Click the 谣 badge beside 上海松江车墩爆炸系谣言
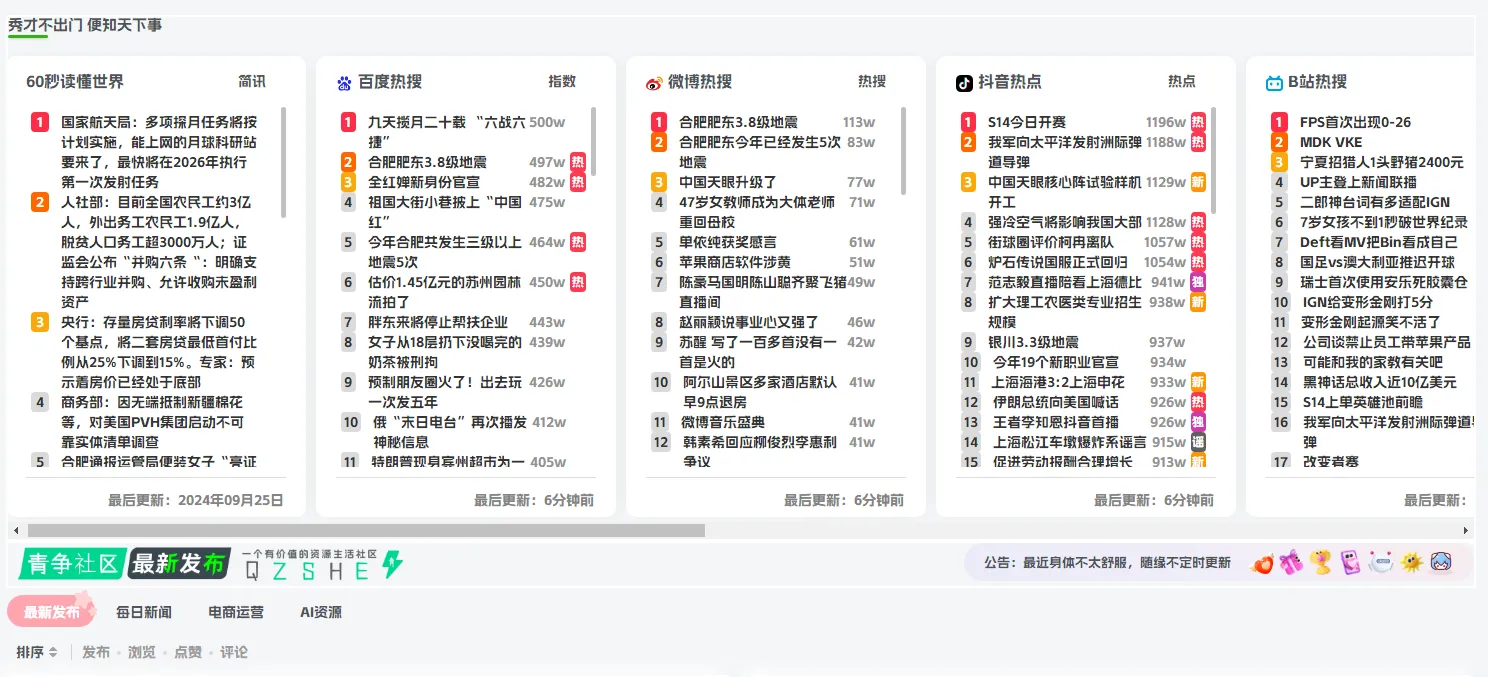This screenshot has width=1488, height=677. pyautogui.click(x=1198, y=442)
